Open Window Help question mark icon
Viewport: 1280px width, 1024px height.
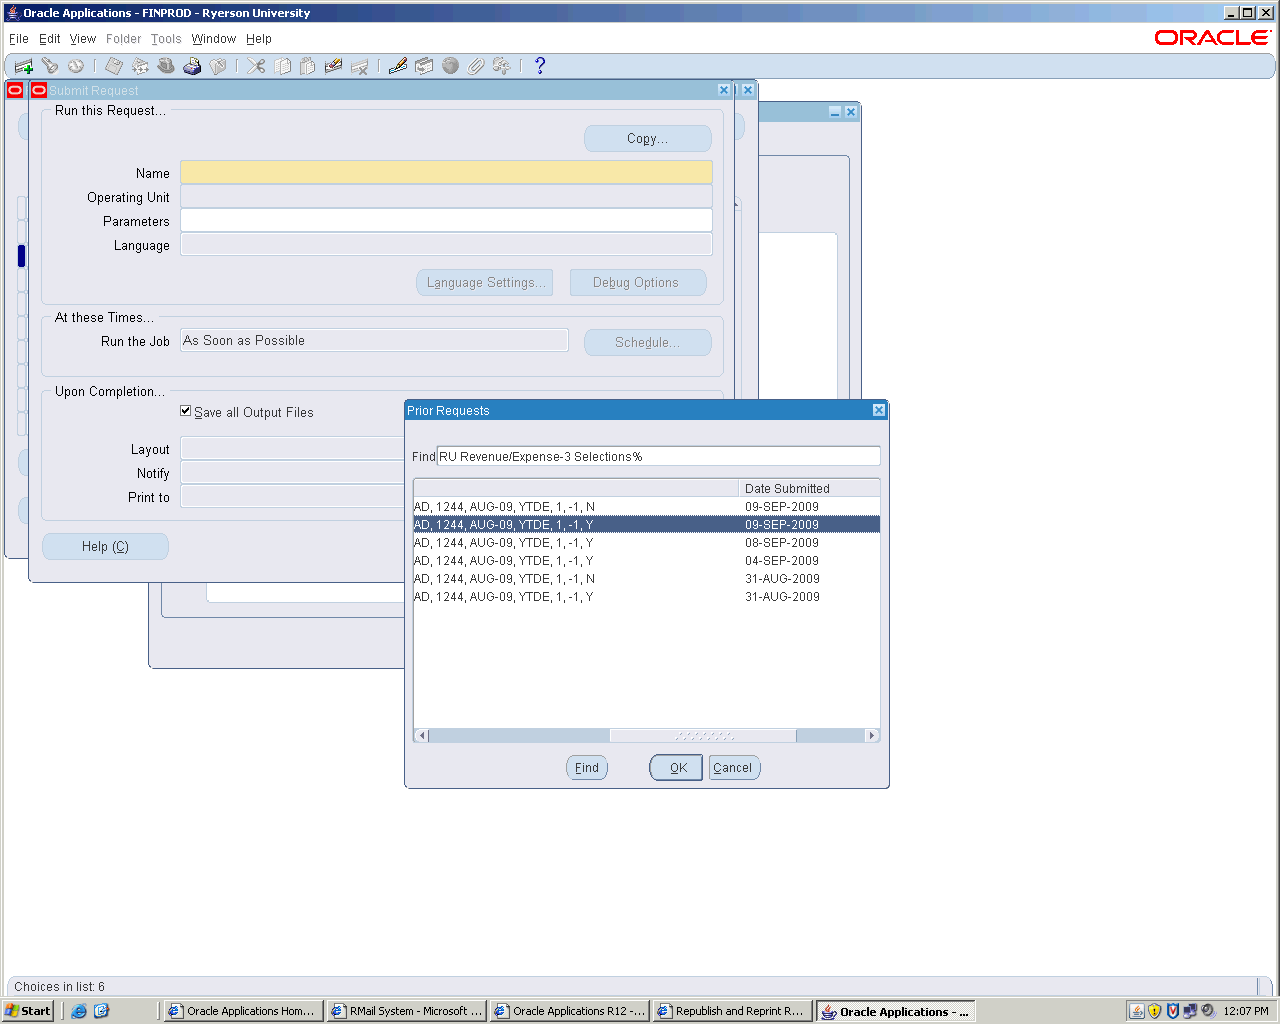[540, 66]
